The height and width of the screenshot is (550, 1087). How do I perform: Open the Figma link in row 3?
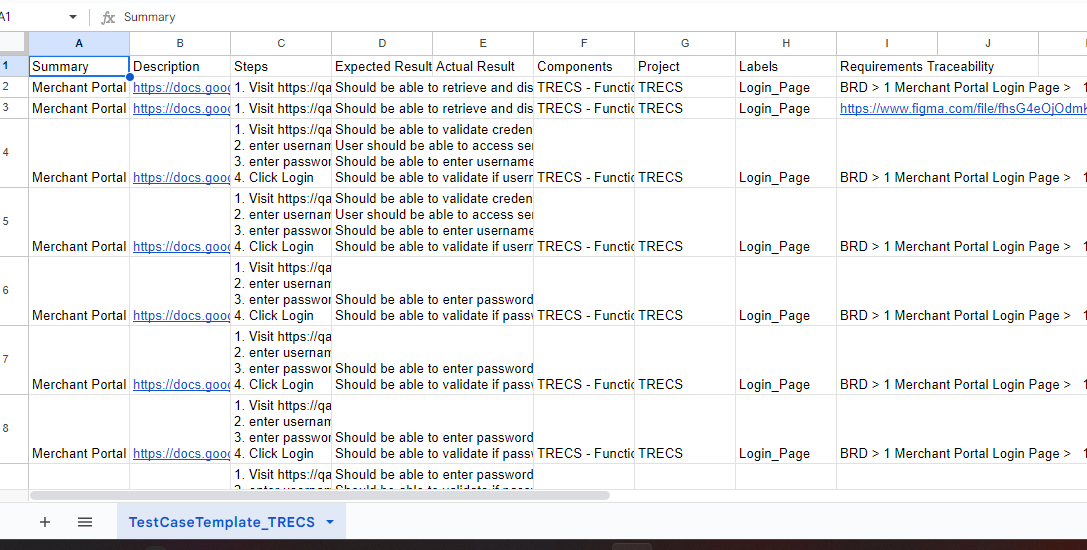pos(961,108)
